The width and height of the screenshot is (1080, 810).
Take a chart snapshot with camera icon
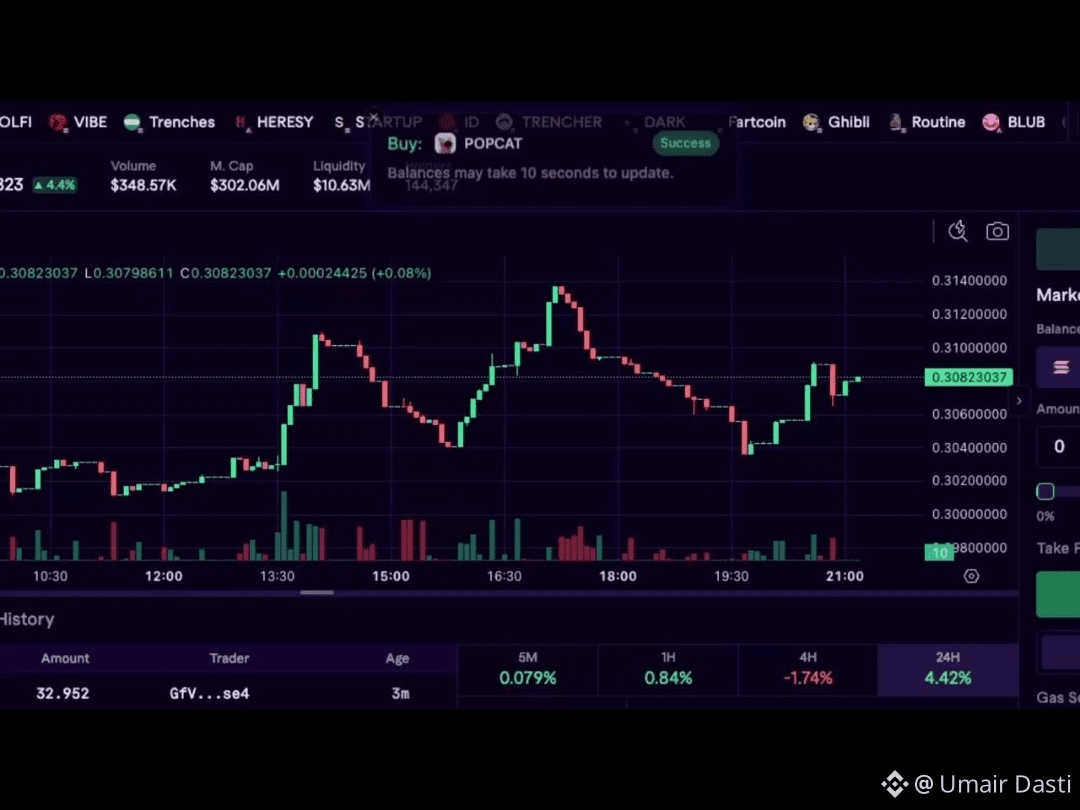997,231
